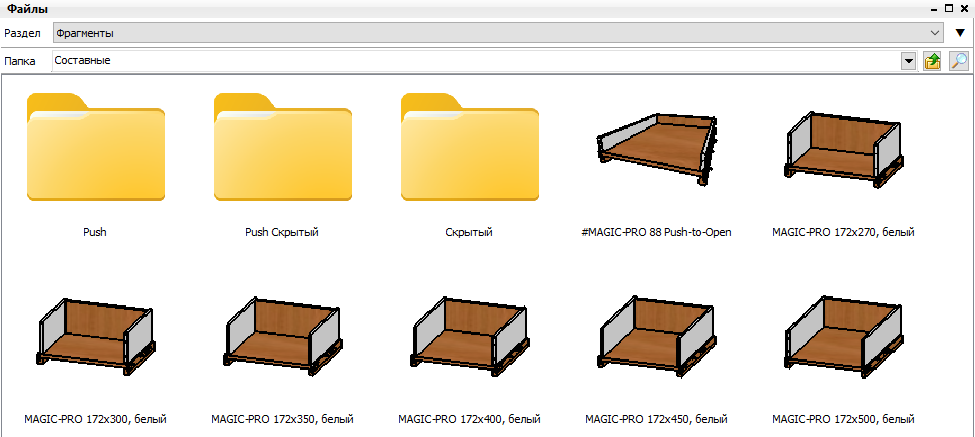This screenshot has width=975, height=437.
Task: Click the MAGIC-PRO 172x450, белый label
Action: (x=656, y=419)
